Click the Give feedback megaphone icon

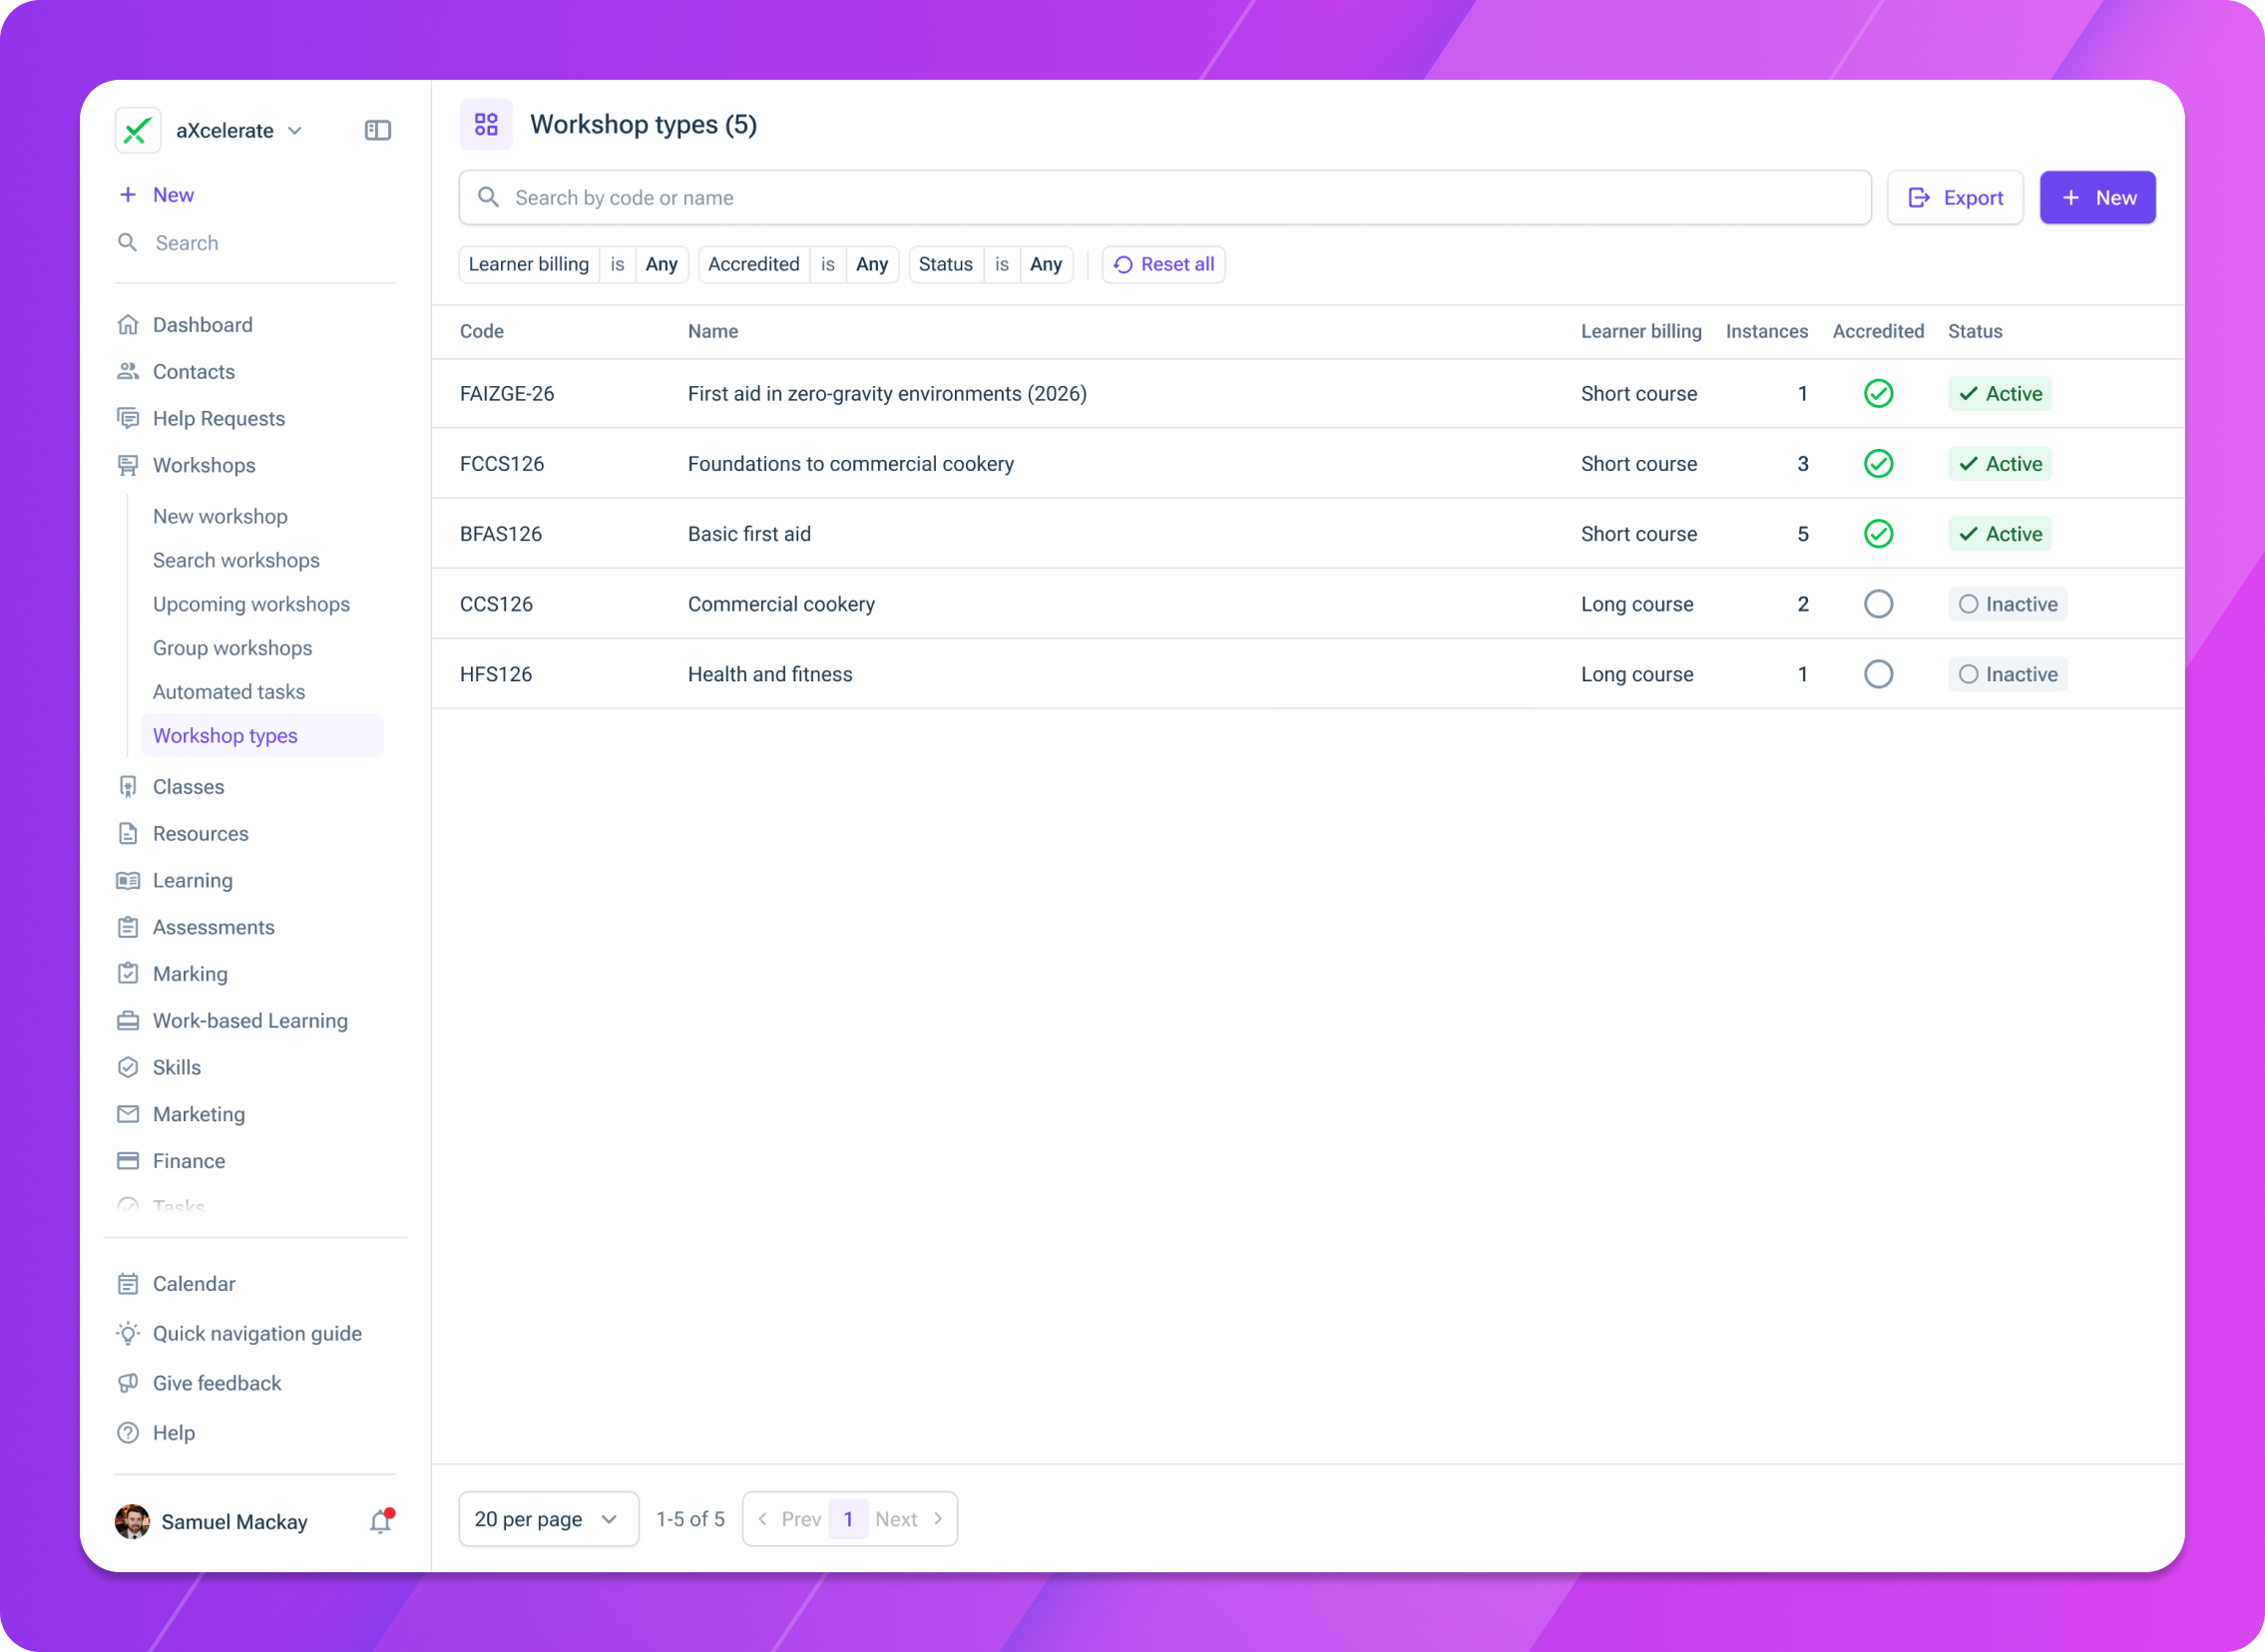(128, 1384)
